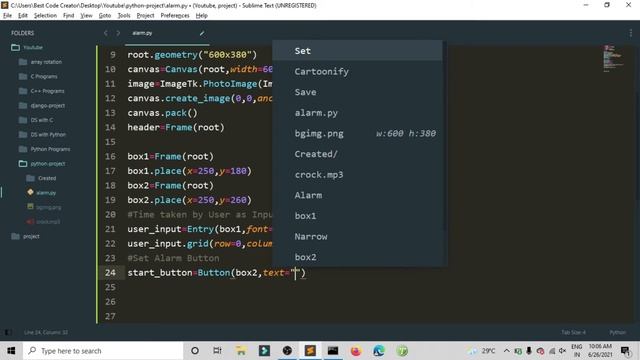Open the Edit menu
This screenshot has height=360, width=640.
(23, 16)
